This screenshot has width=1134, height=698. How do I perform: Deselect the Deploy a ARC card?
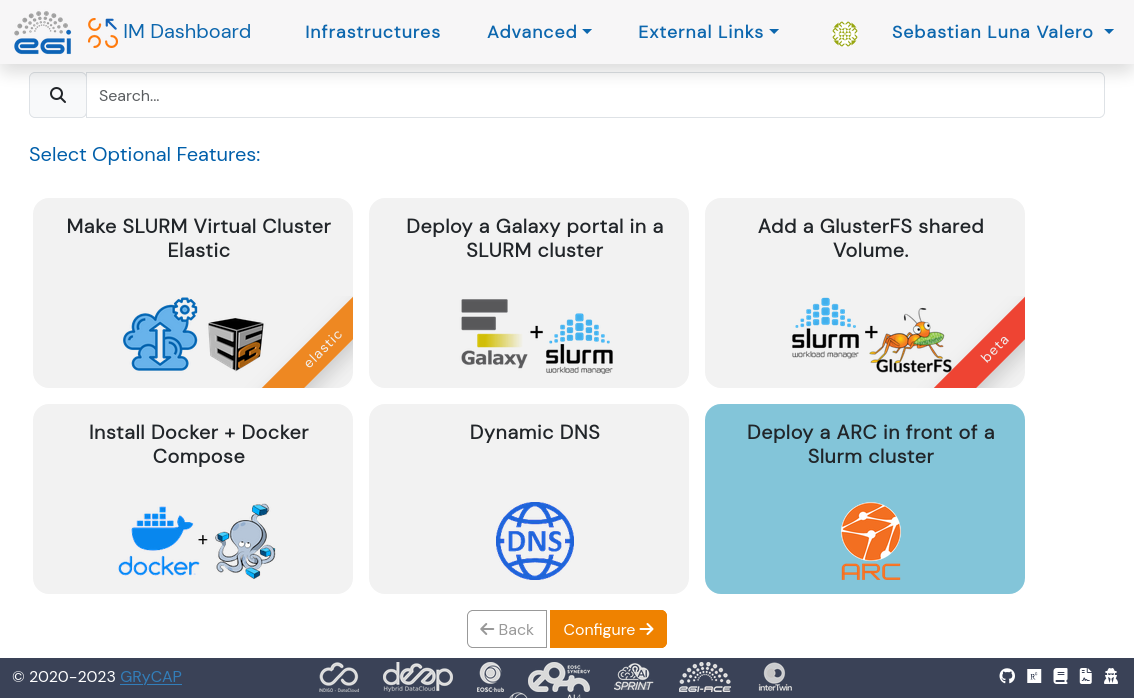click(865, 499)
